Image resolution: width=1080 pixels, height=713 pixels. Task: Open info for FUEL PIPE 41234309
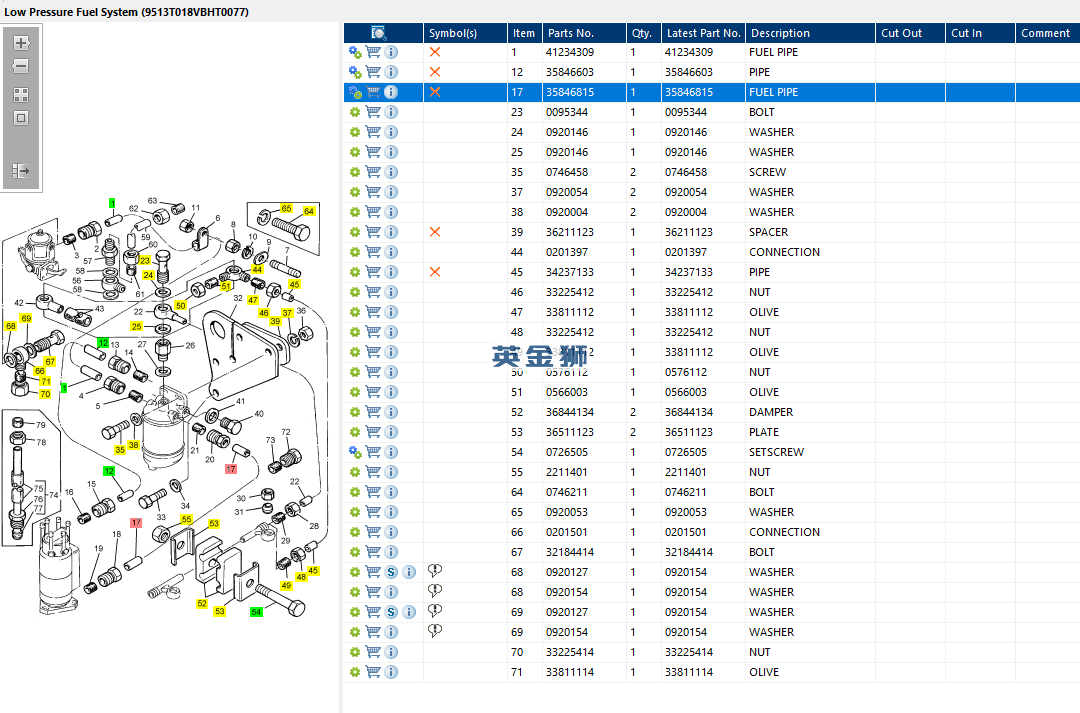[x=391, y=52]
